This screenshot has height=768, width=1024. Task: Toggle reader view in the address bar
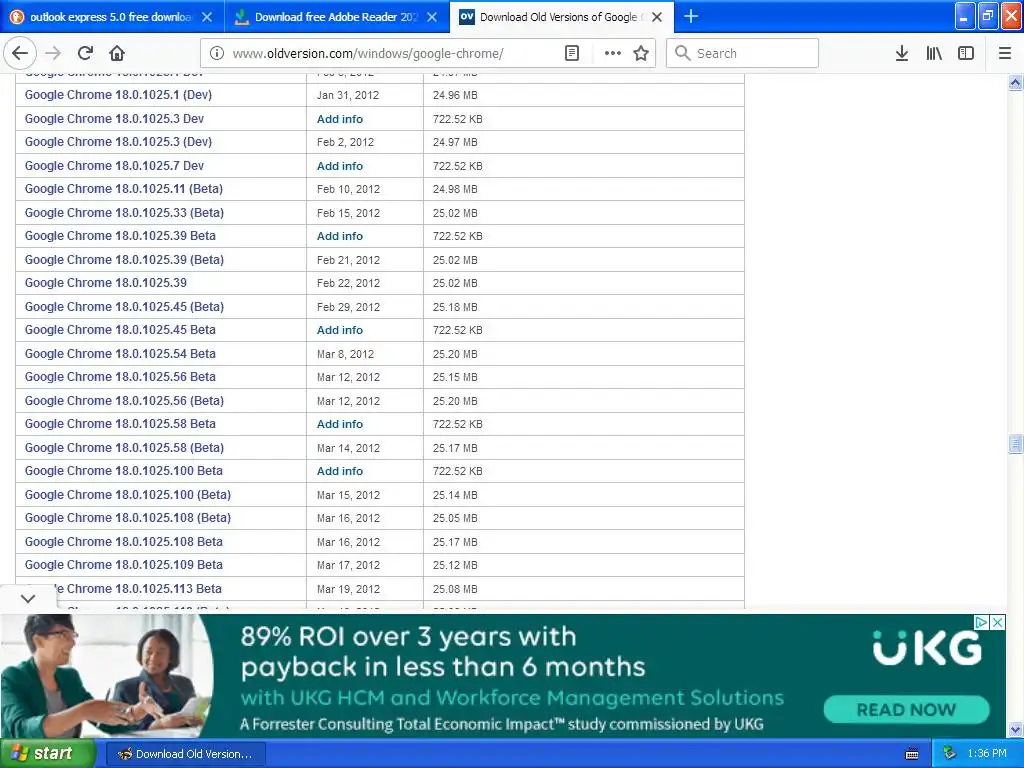pyautogui.click(x=571, y=54)
